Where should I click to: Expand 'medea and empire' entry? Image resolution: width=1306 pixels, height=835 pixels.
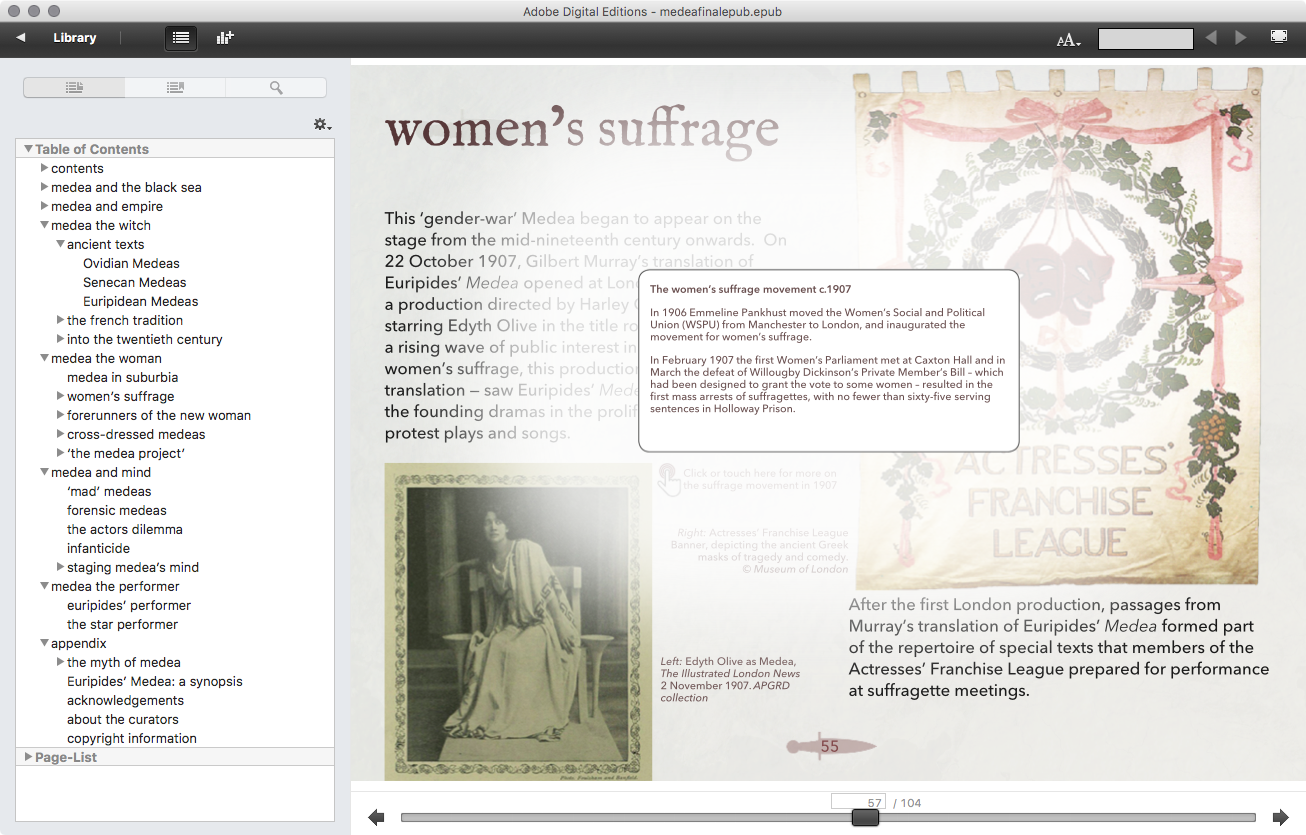pyautogui.click(x=44, y=206)
